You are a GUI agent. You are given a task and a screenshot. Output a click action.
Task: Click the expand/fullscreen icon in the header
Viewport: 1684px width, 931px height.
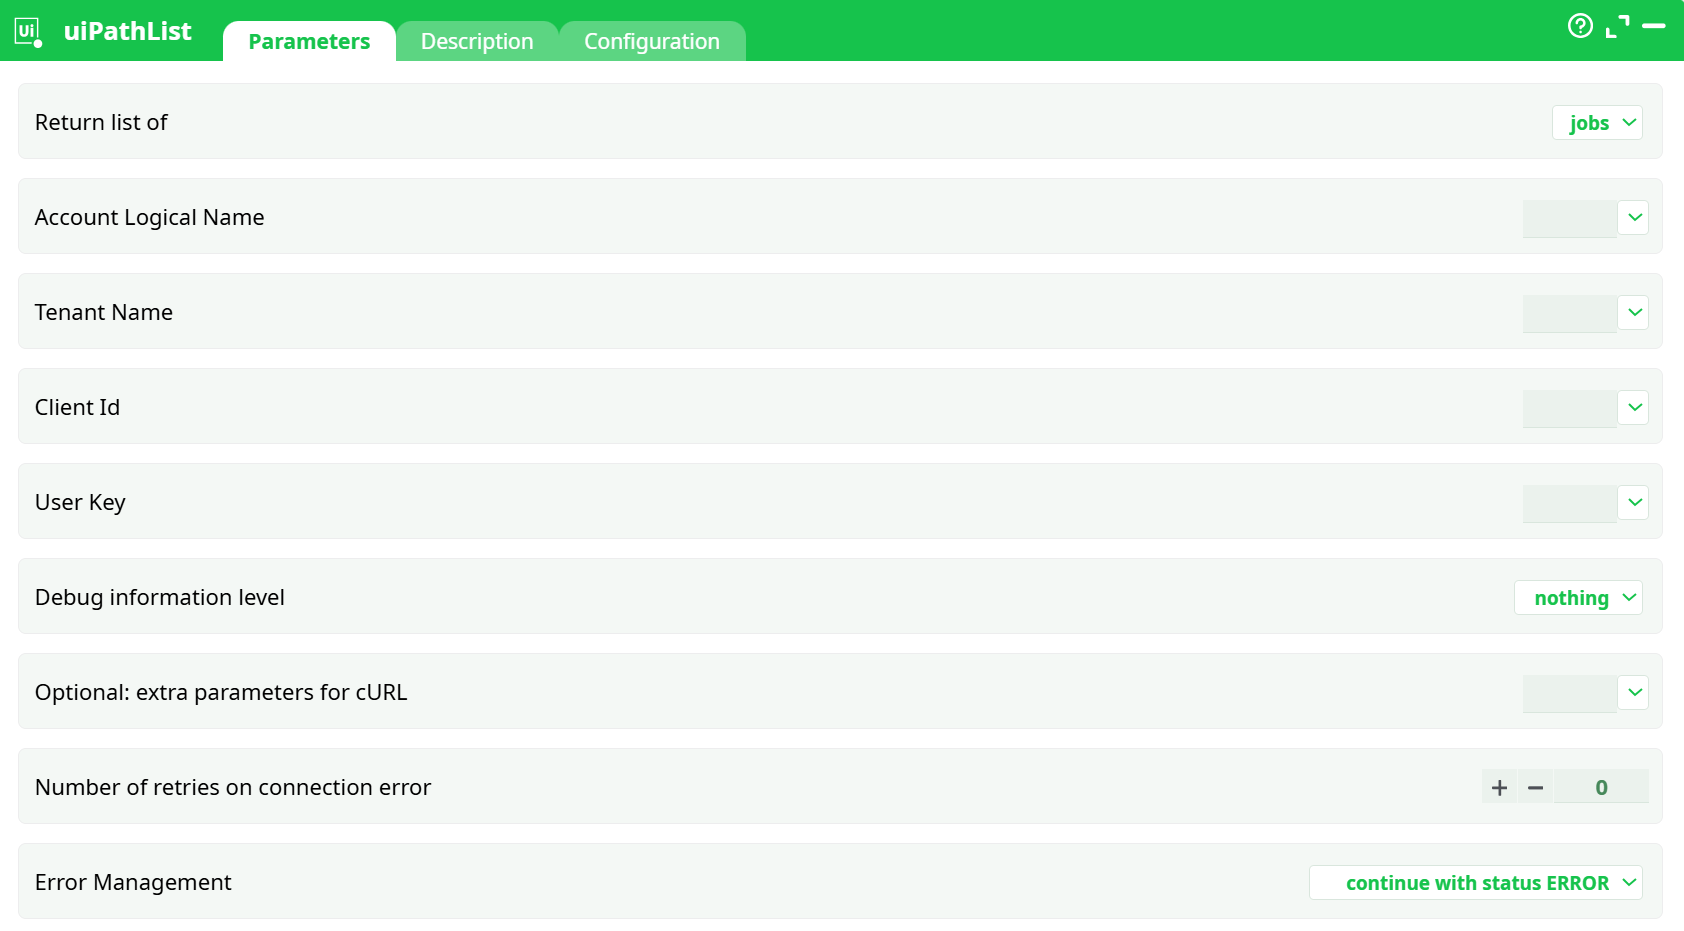1619,26
